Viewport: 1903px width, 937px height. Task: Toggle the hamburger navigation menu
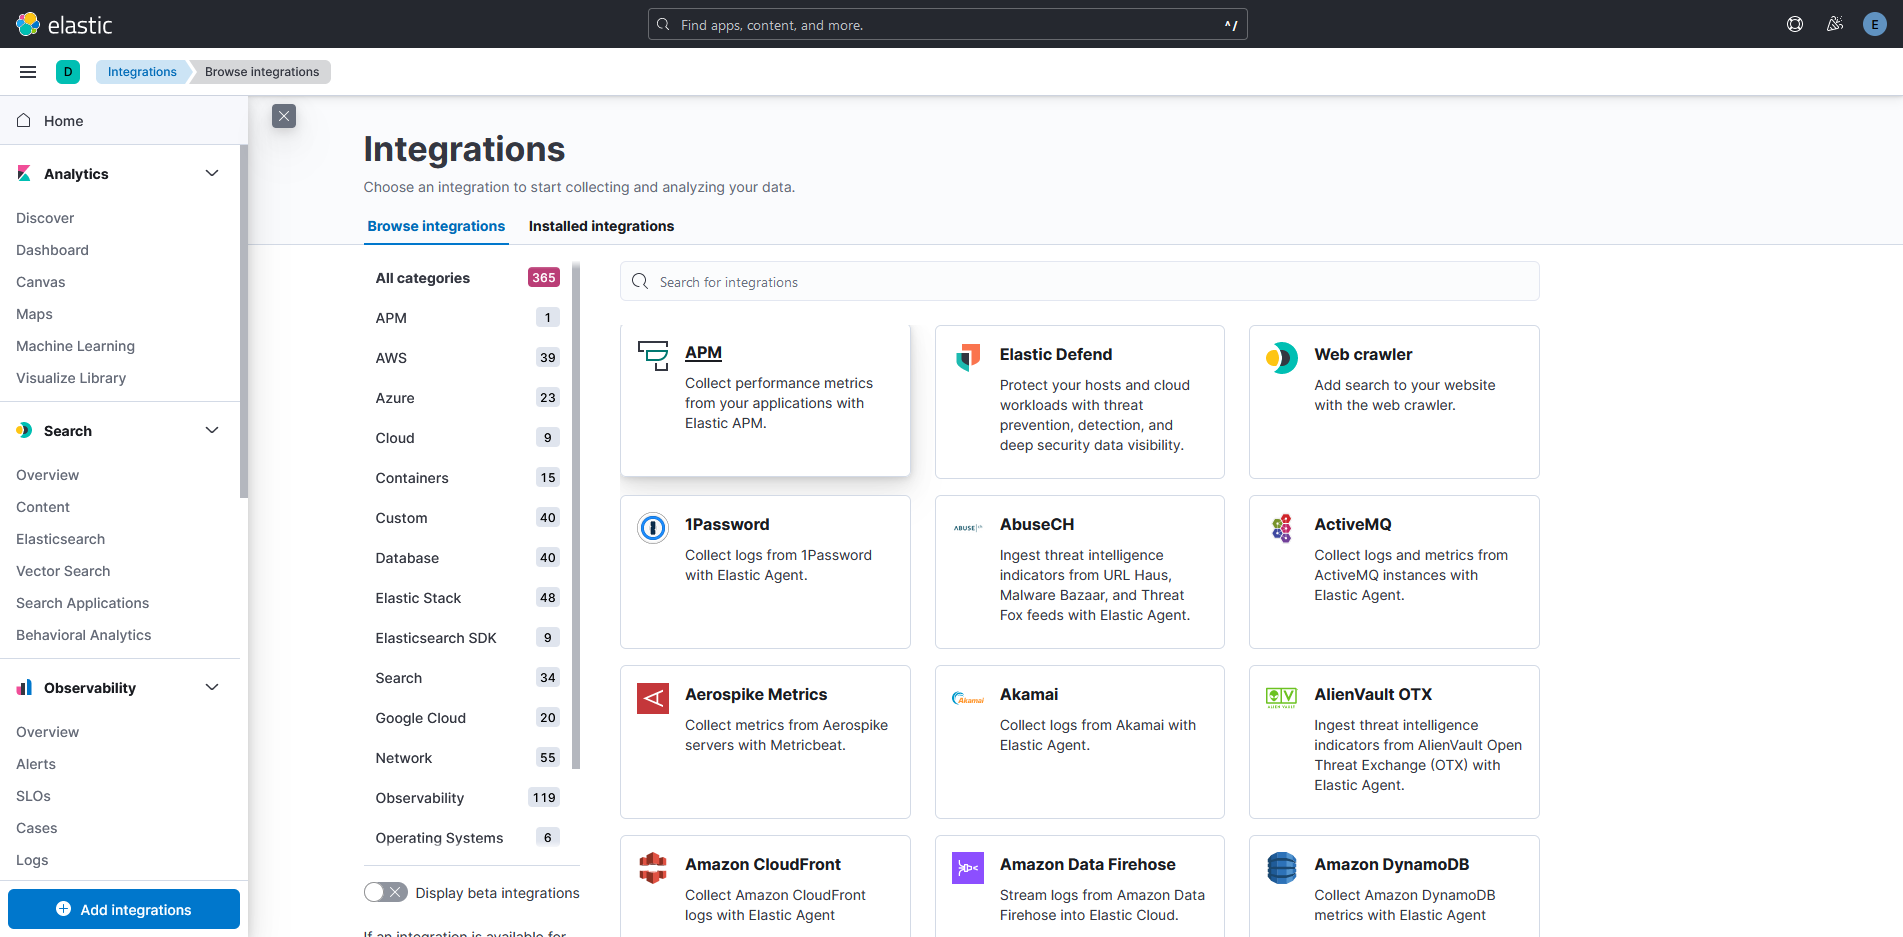[28, 72]
